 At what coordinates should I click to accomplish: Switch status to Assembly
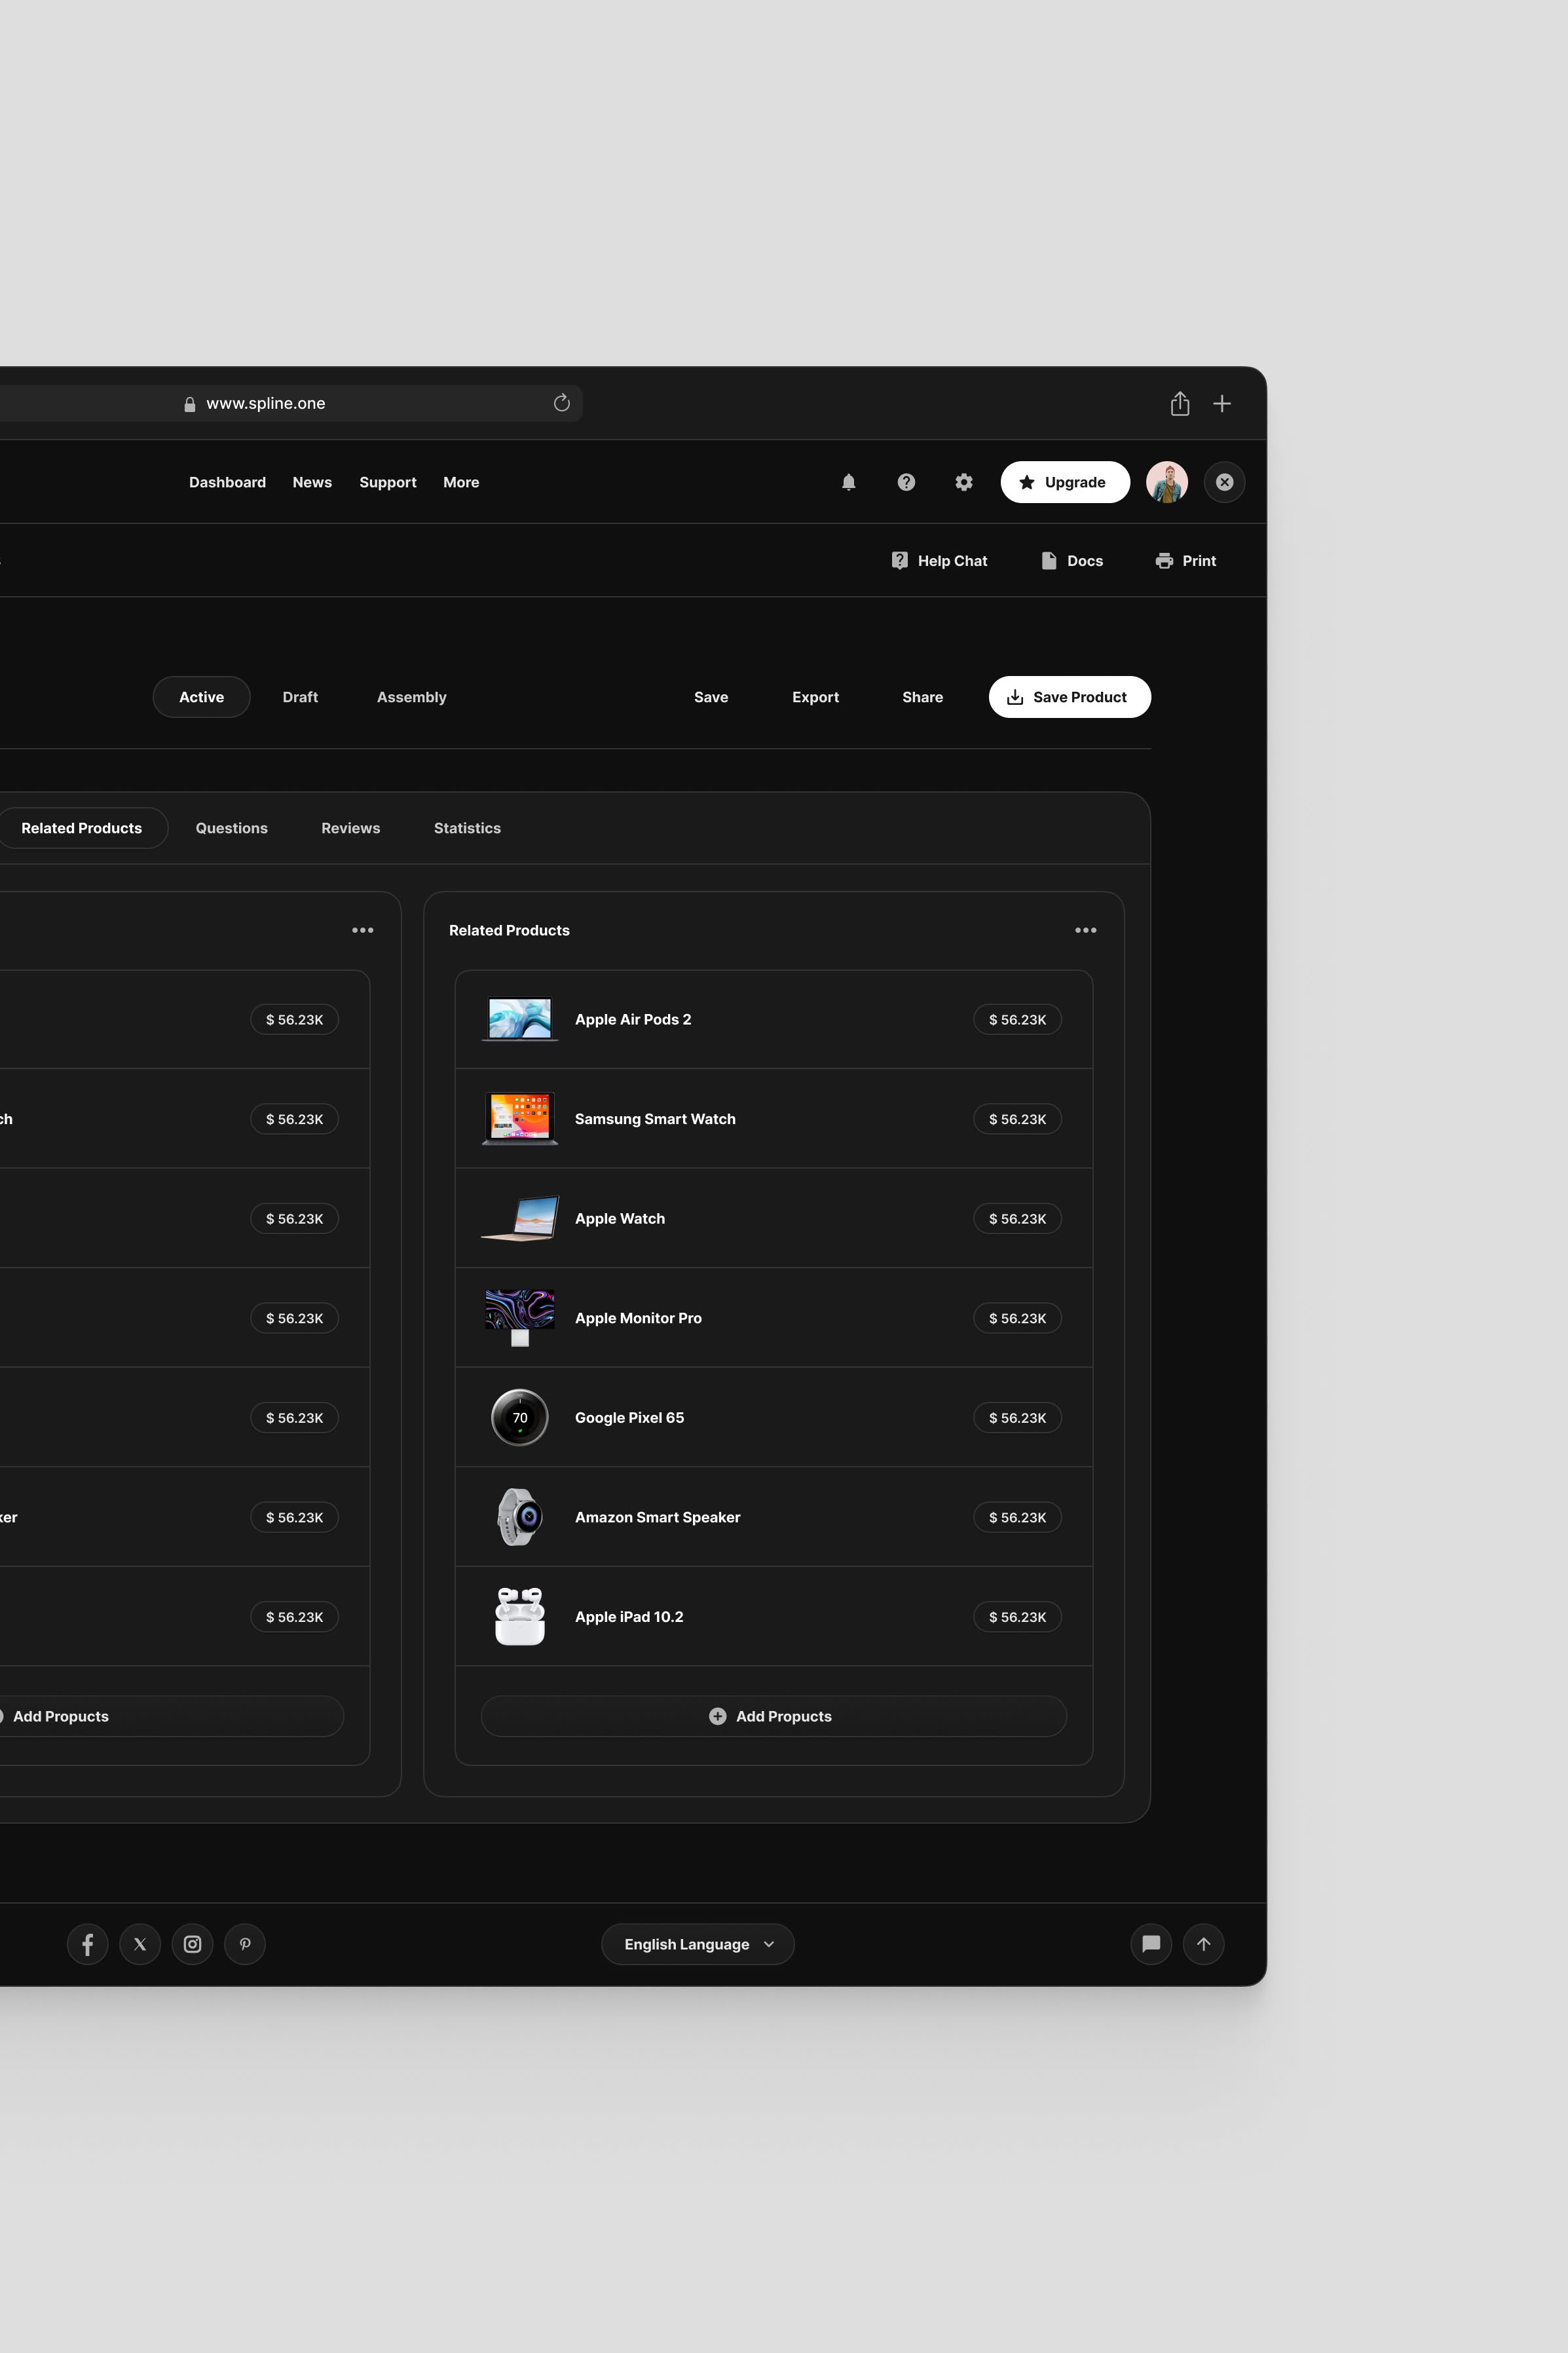[x=411, y=697]
